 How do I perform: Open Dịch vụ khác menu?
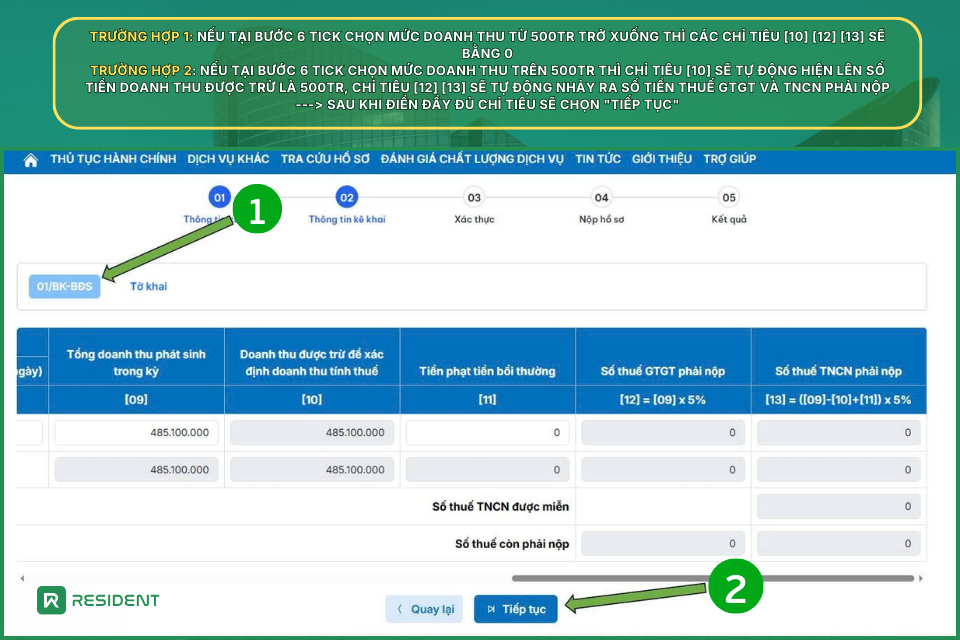[x=228, y=159]
